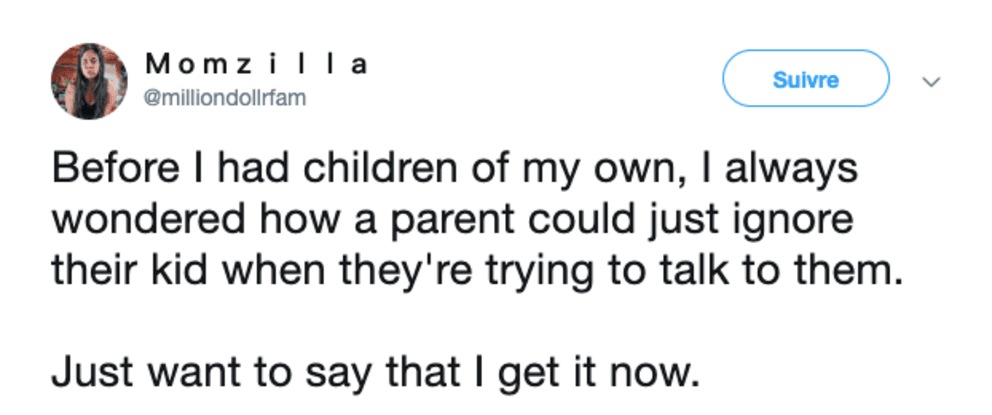992x415 pixels.
Task: Open the Momzilla display name link
Action: pyautogui.click(x=257, y=65)
